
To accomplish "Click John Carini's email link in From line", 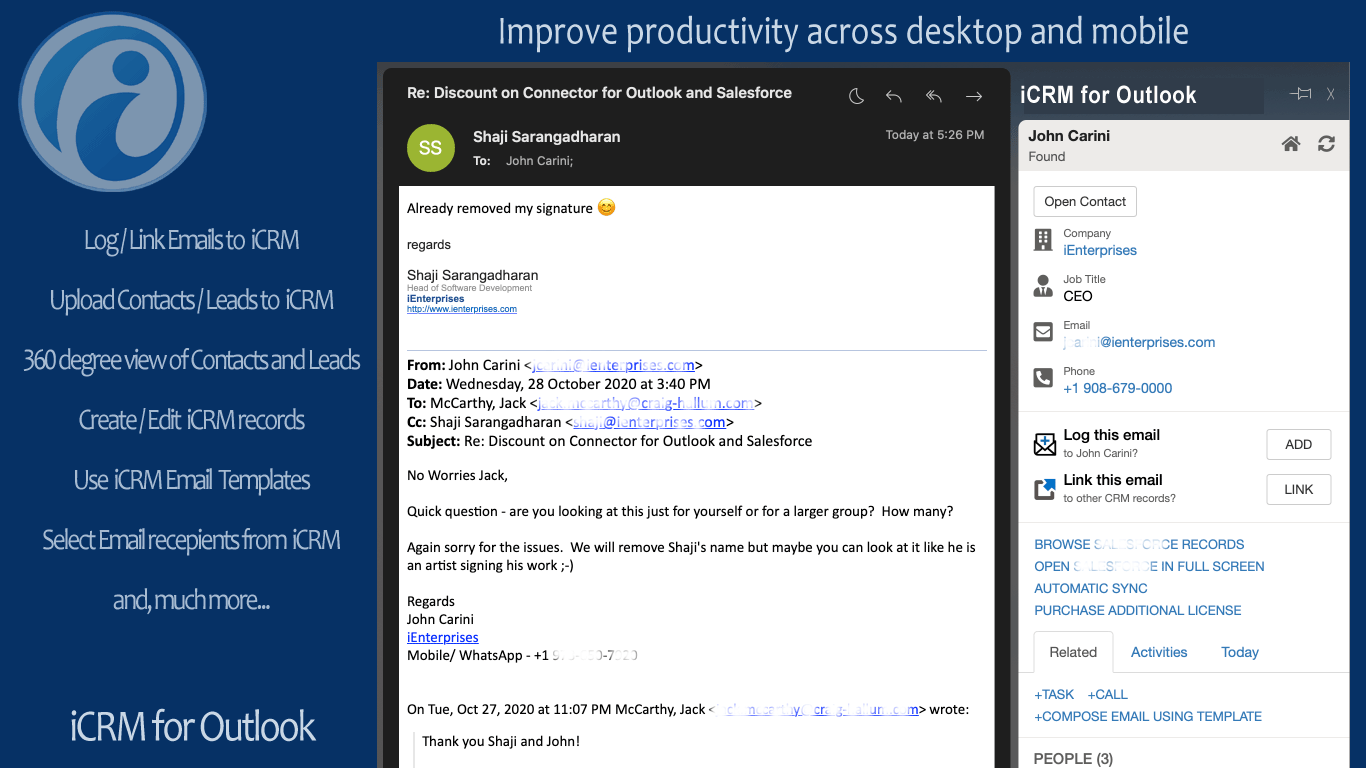I will [613, 366].
